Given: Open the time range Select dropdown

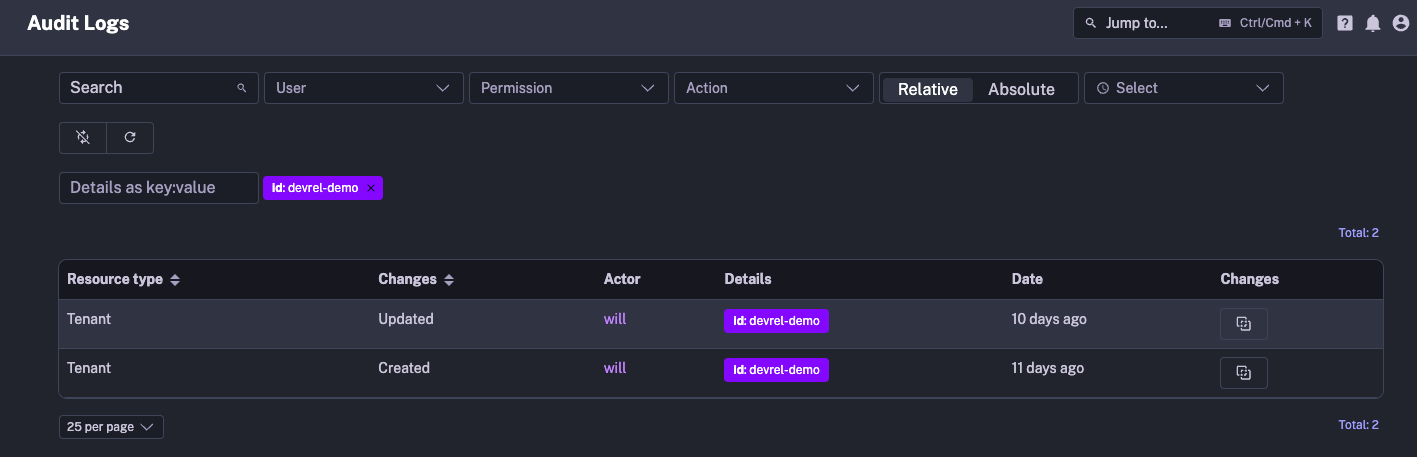Looking at the screenshot, I should pyautogui.click(x=1183, y=88).
